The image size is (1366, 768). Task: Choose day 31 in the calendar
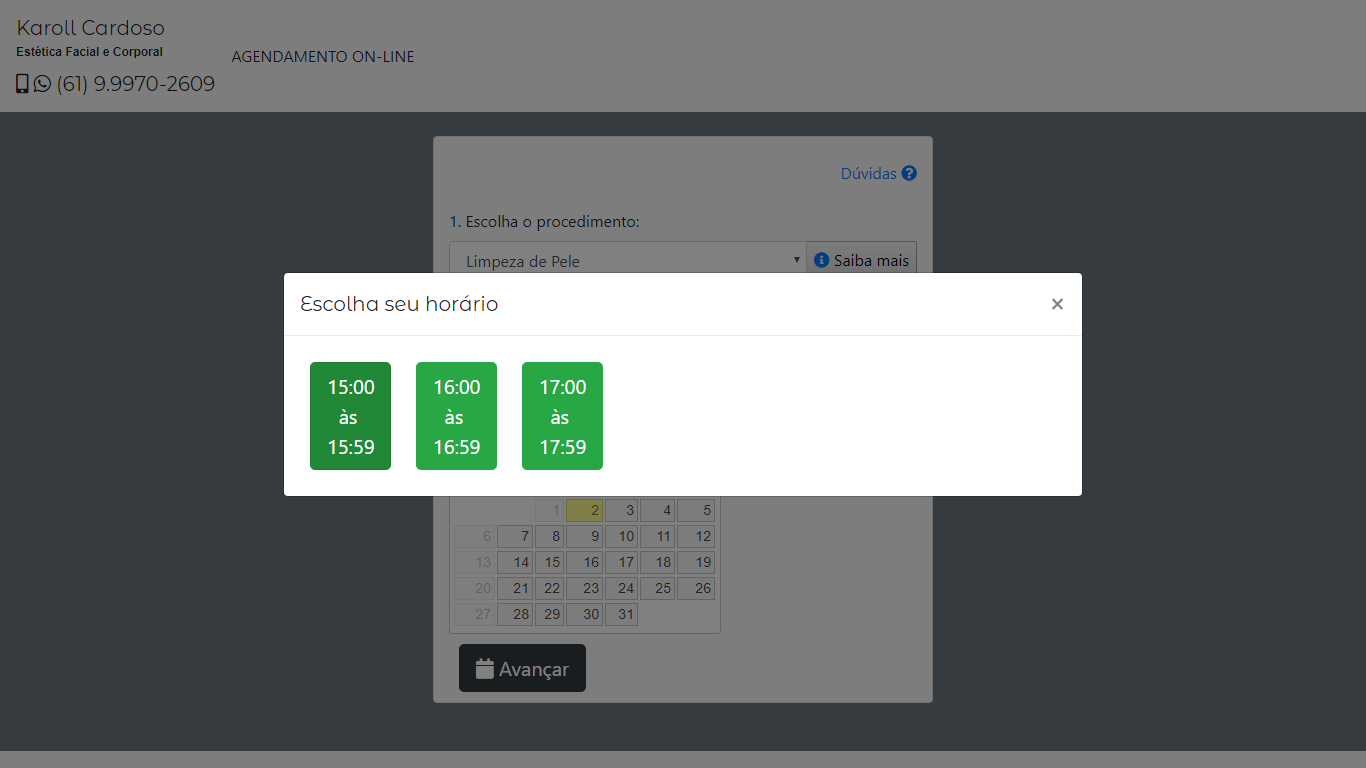622,615
